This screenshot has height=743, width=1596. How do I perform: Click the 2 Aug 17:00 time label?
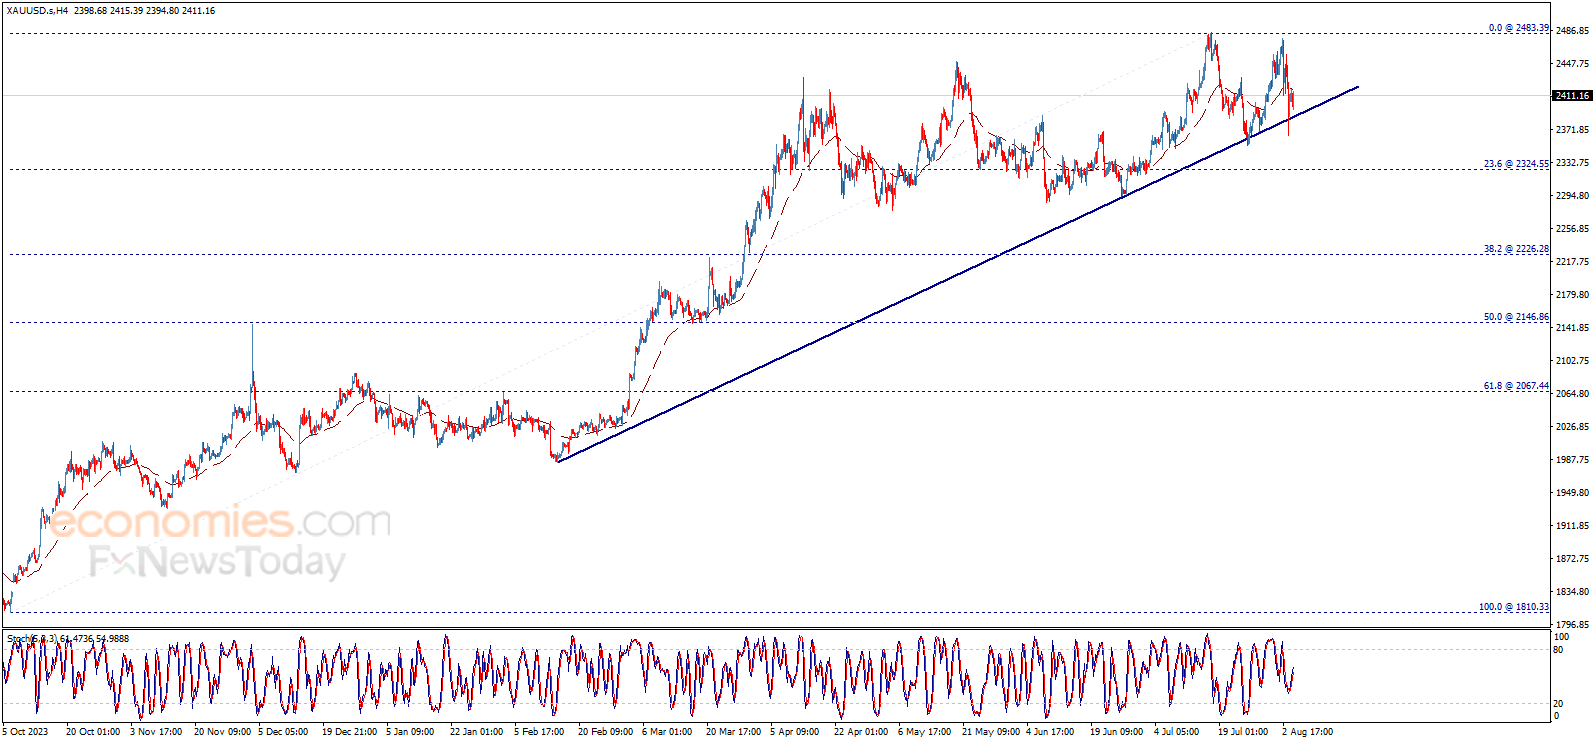pyautogui.click(x=1307, y=732)
